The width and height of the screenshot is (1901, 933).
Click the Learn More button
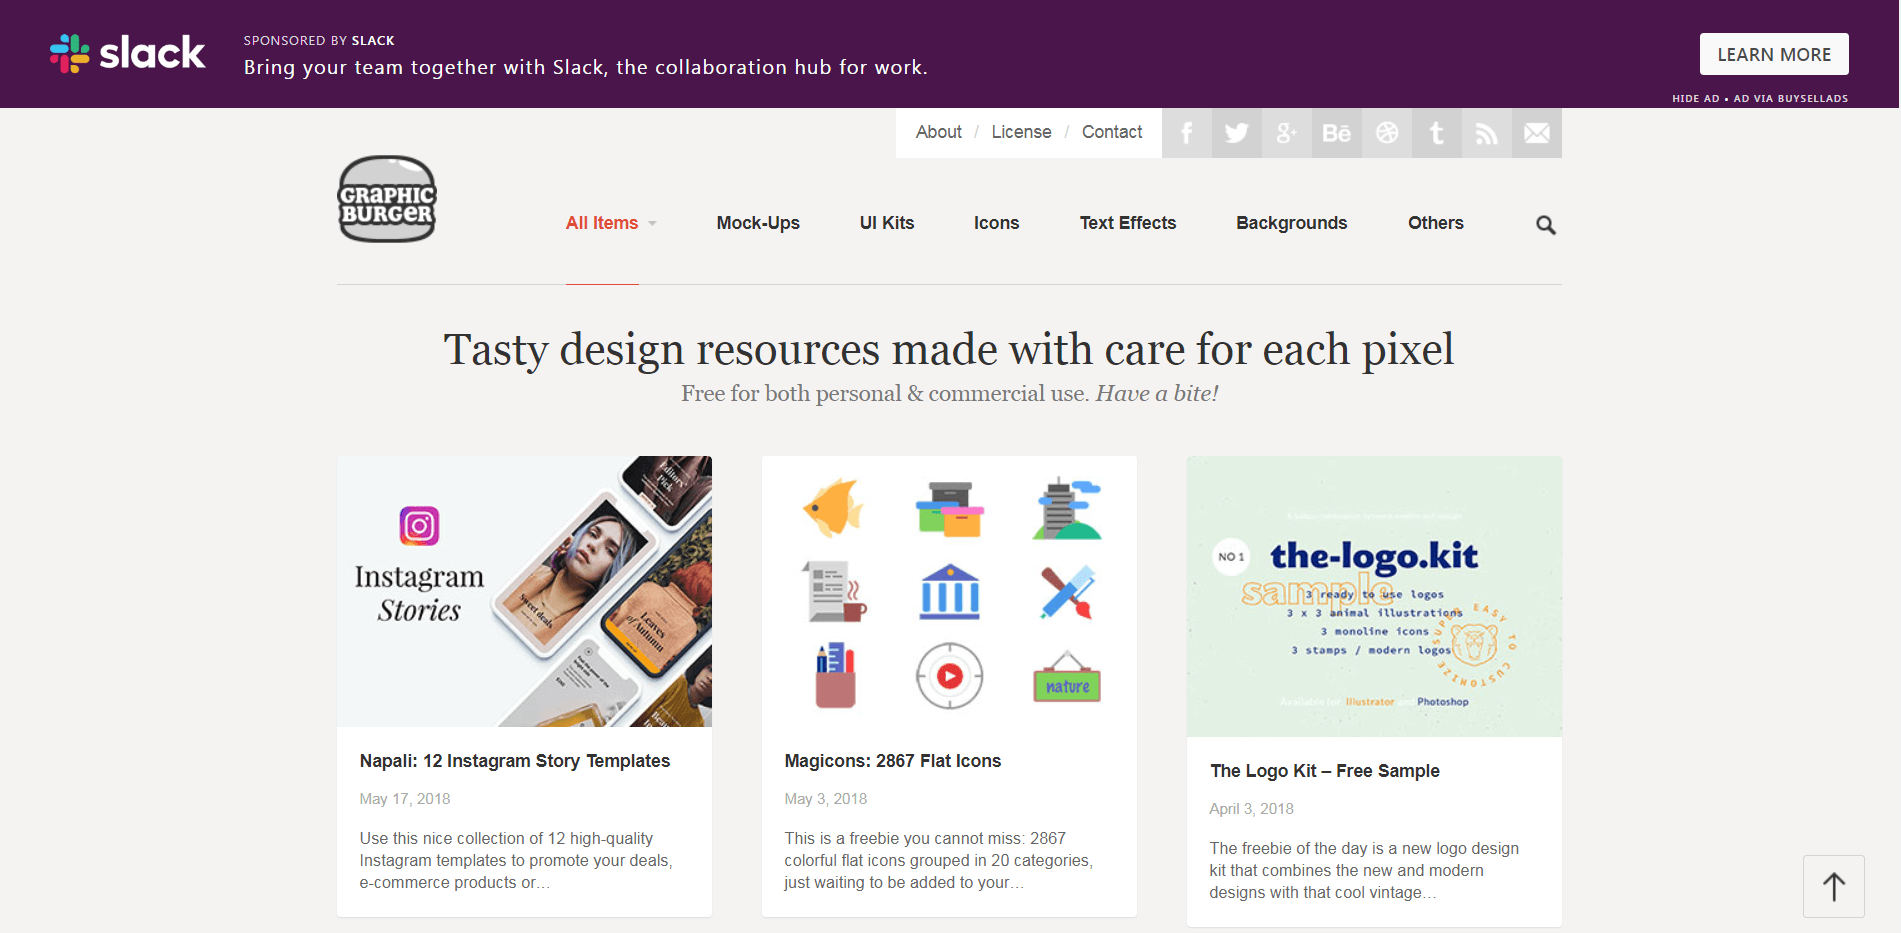1774,55
